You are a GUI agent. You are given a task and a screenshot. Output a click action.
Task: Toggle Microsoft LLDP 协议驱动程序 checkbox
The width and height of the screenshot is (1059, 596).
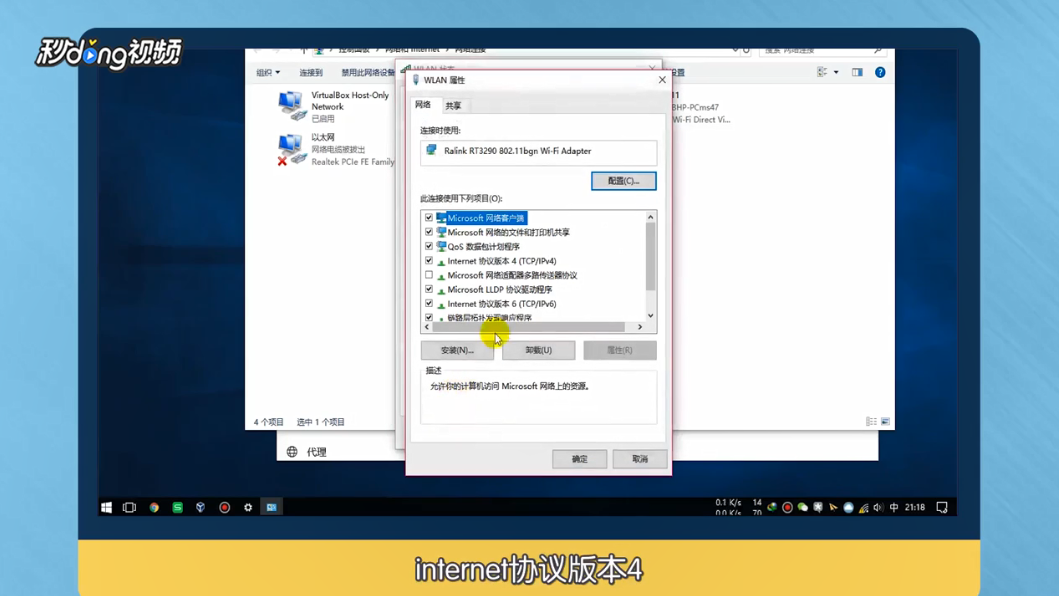point(429,289)
